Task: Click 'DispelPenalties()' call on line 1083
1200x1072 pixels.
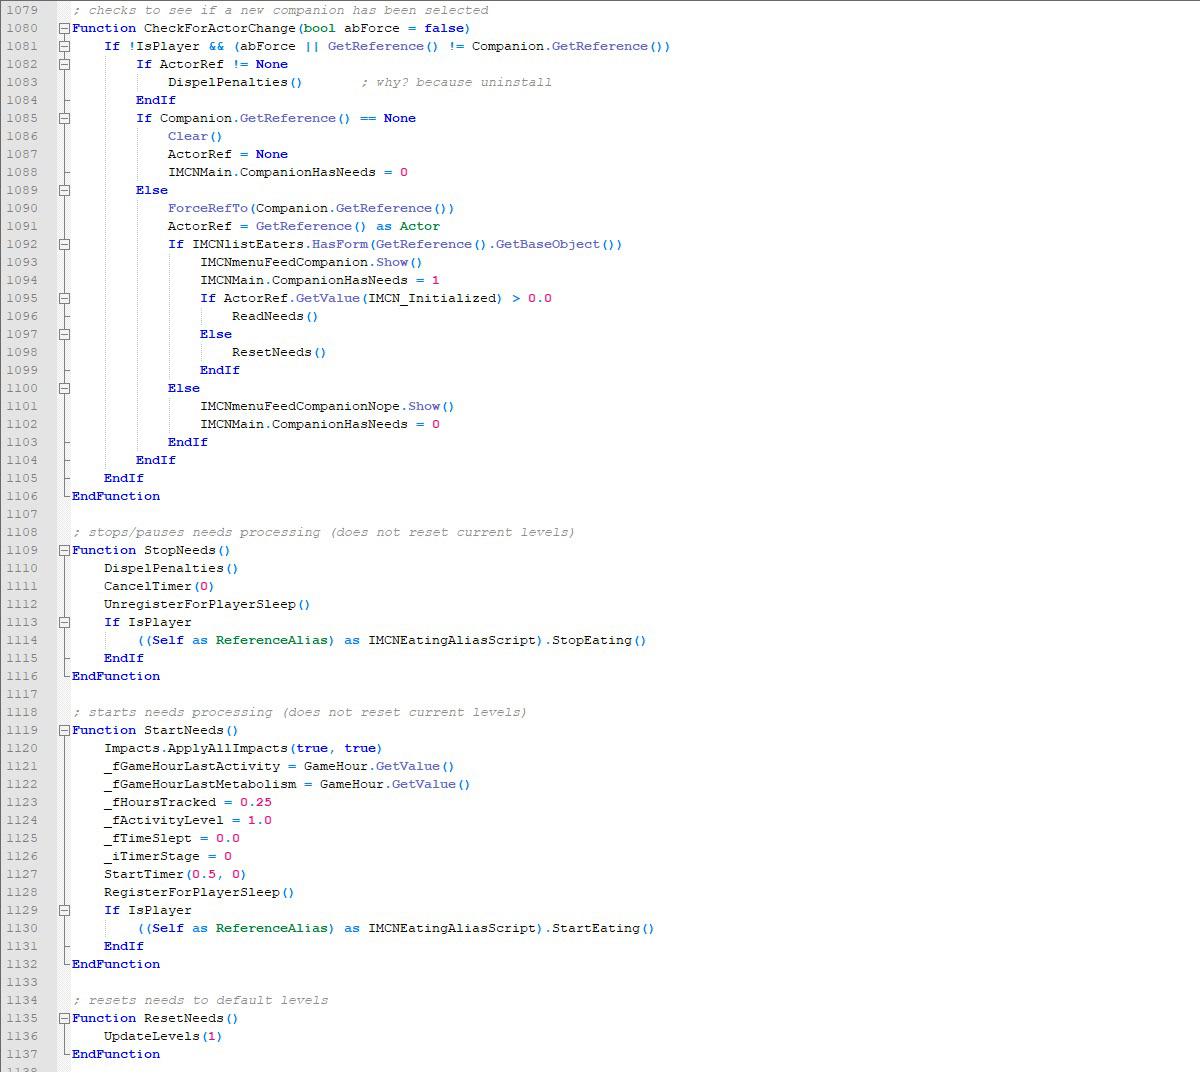Action: point(235,82)
